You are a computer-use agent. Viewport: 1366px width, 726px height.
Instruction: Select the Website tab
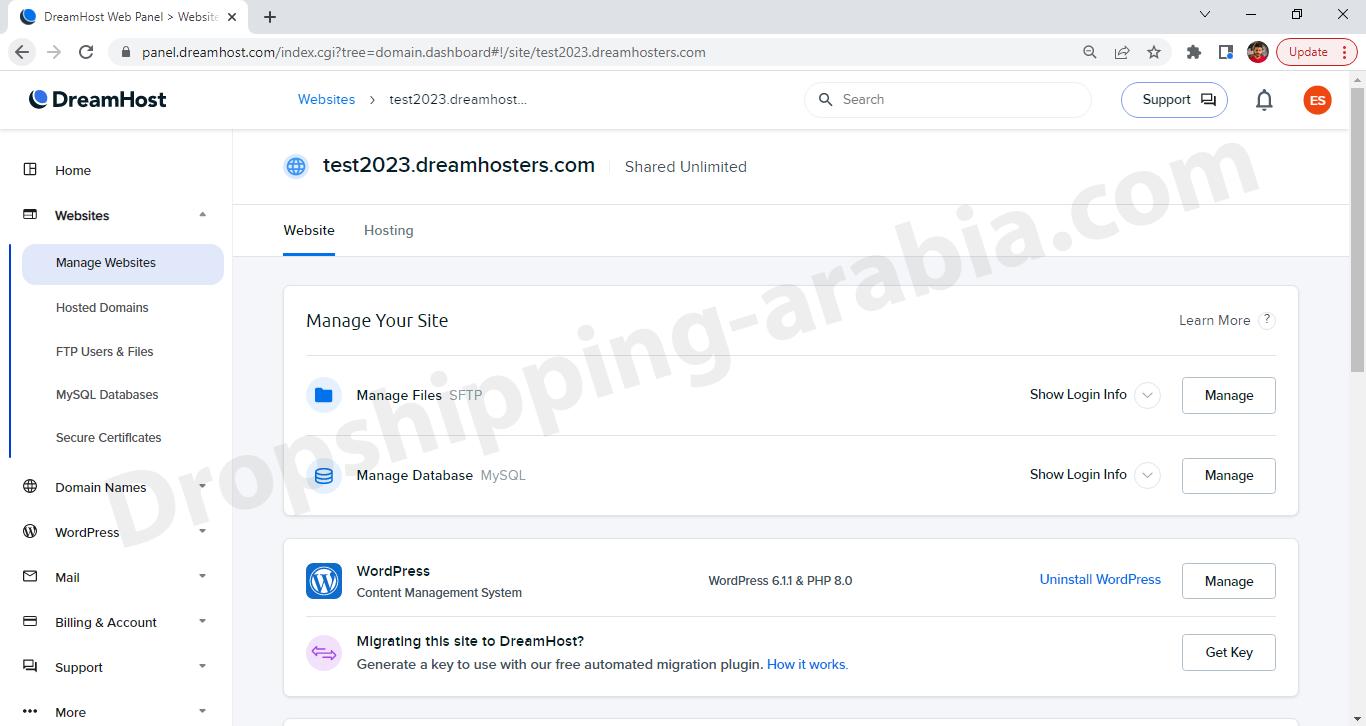[x=309, y=230]
